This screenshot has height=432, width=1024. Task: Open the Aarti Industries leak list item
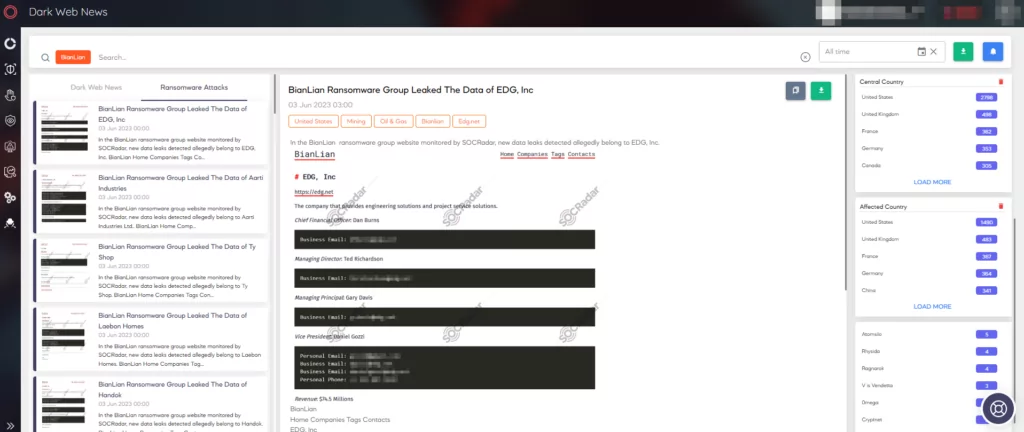pos(152,201)
